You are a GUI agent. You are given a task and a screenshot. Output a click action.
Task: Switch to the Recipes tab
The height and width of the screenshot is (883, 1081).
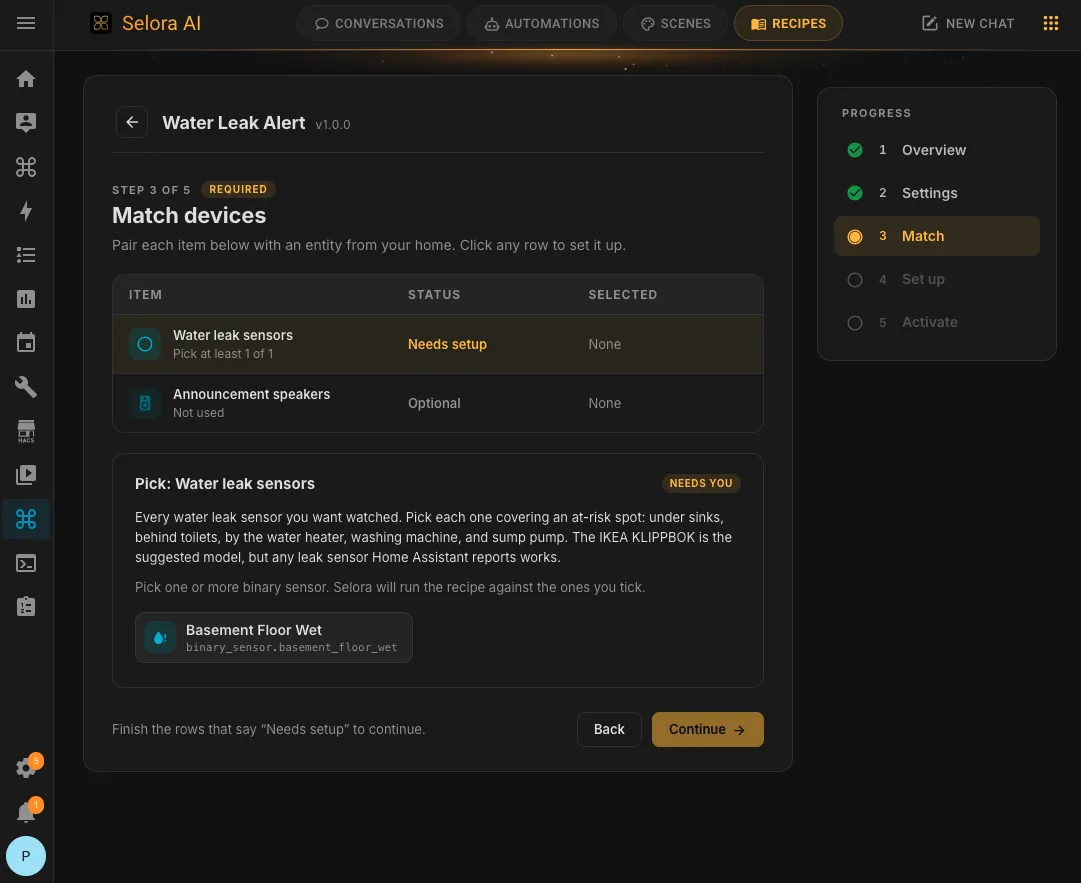click(x=788, y=23)
